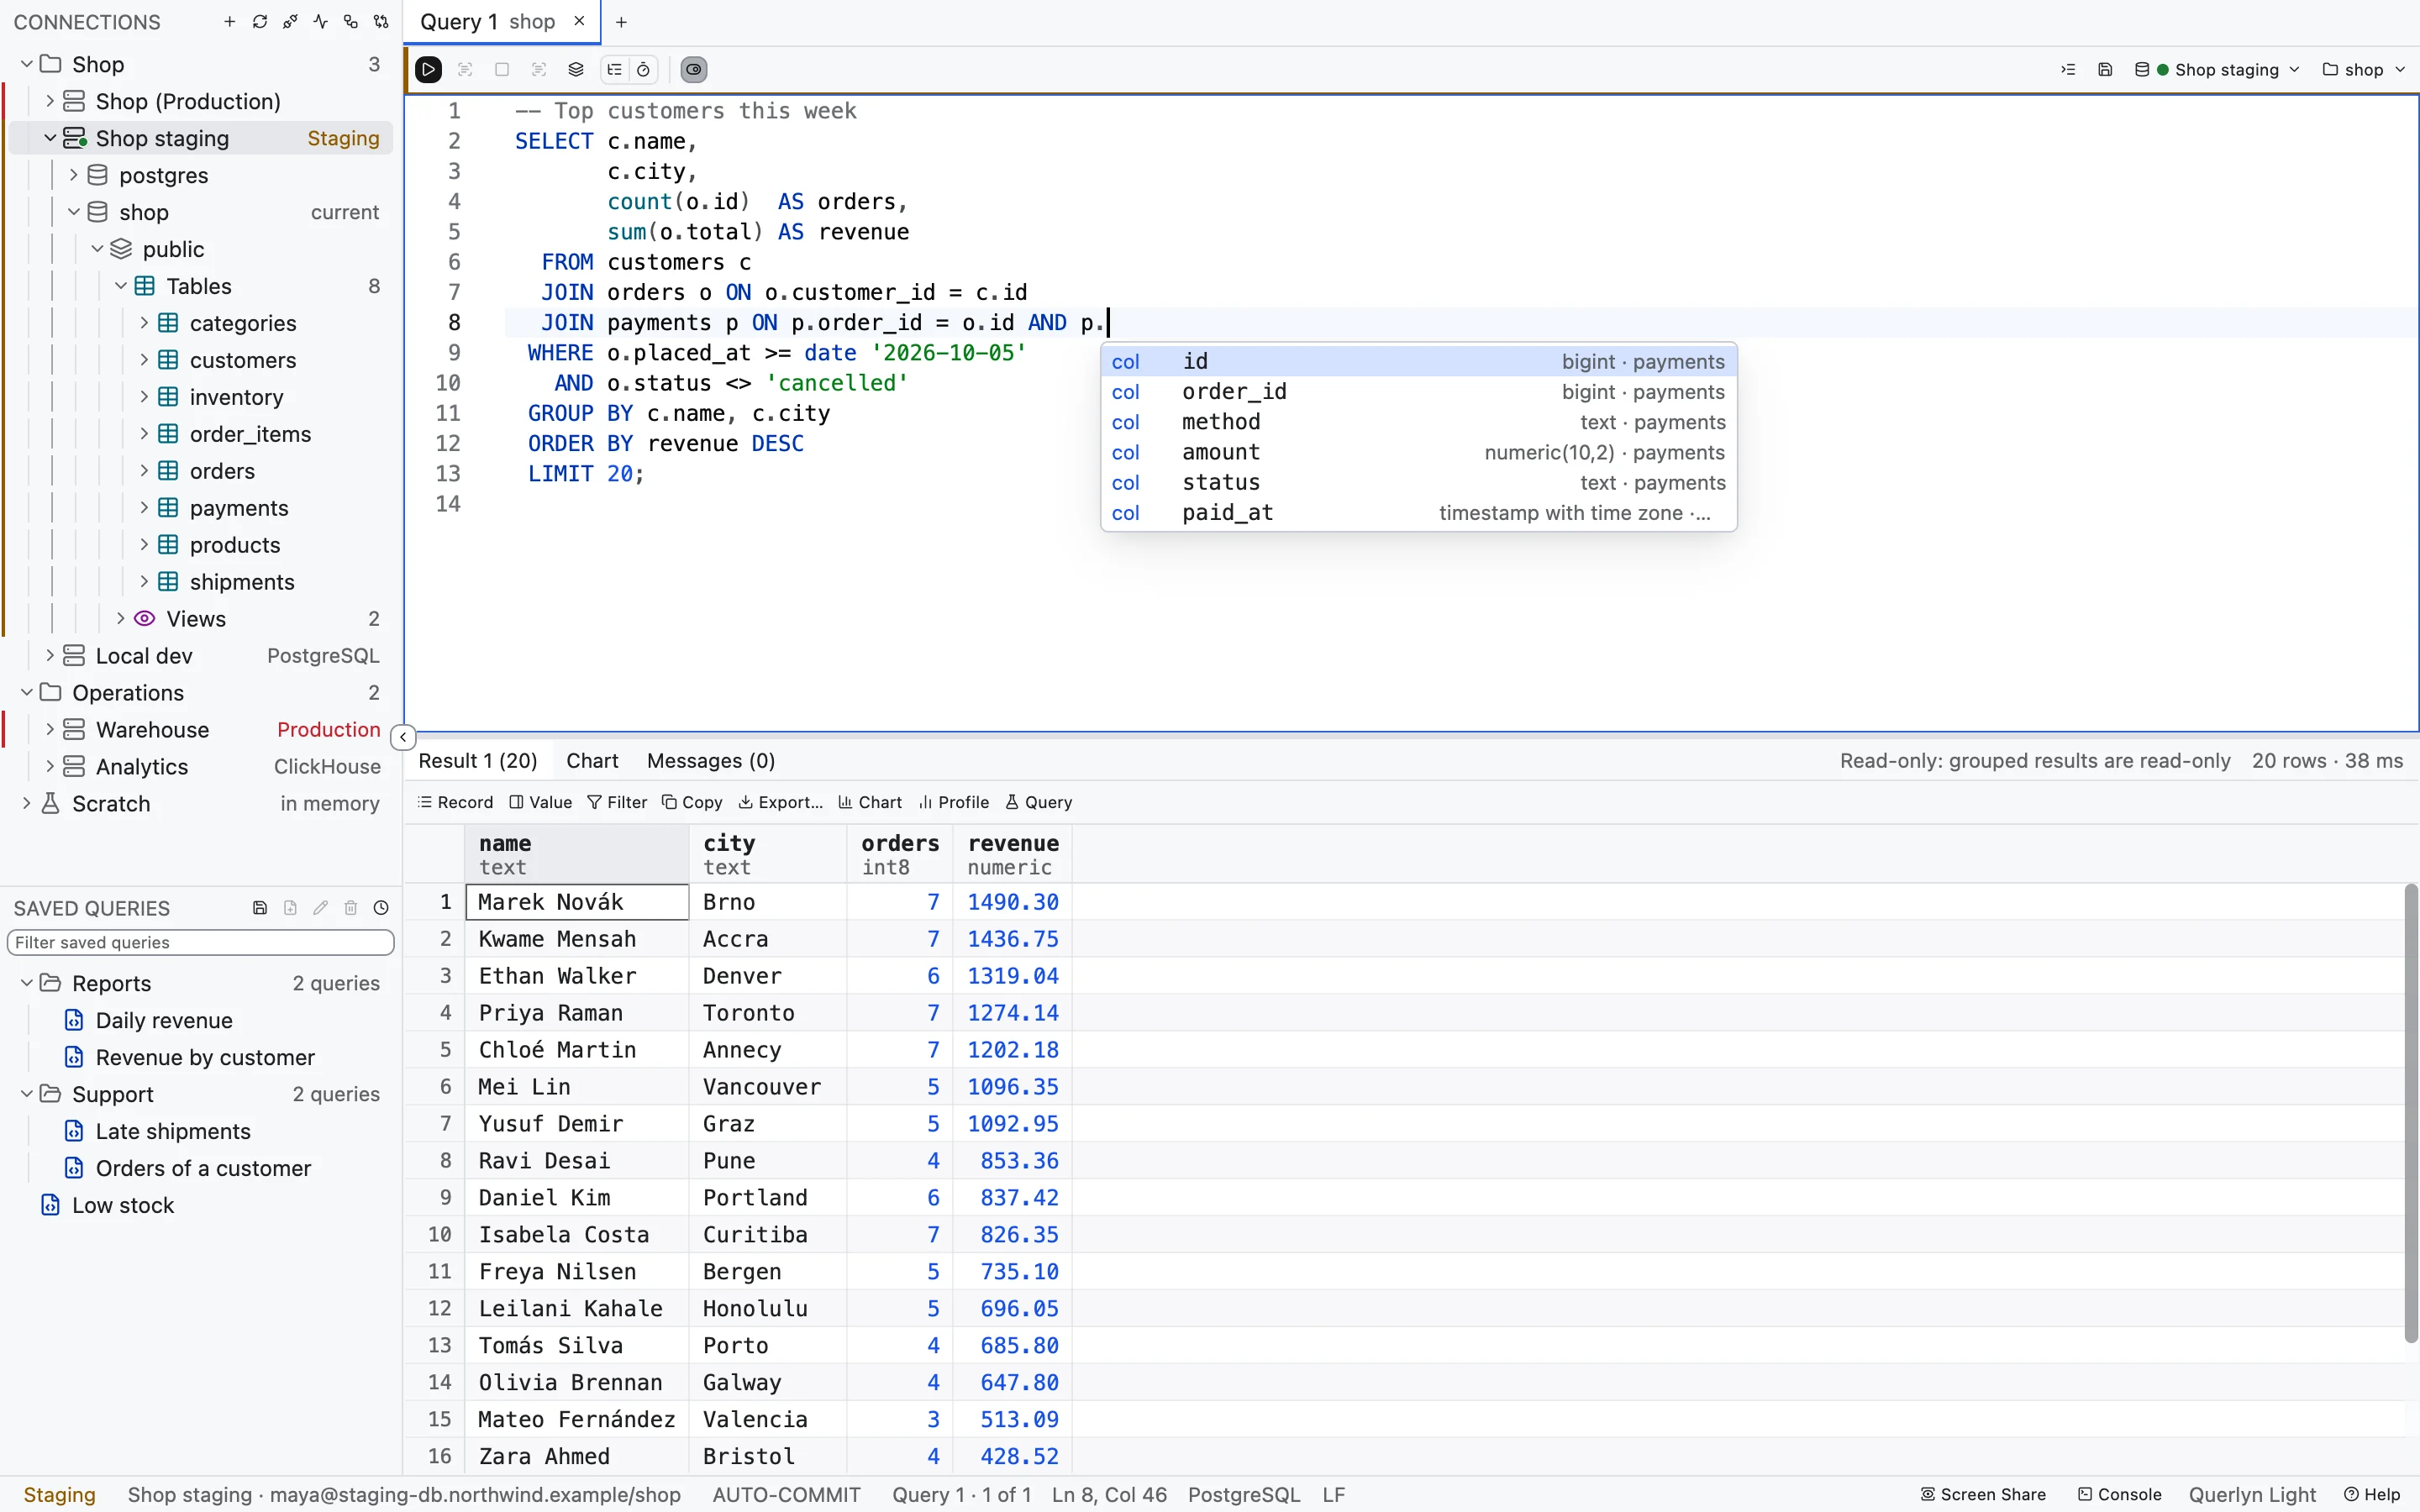Viewport: 2420px width, 1512px height.
Task: Click the refresh connections icon
Action: [x=260, y=22]
